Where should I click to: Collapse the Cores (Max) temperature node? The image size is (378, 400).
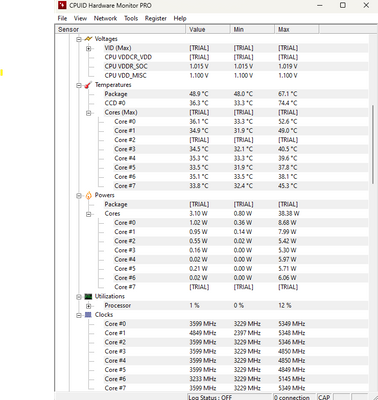(x=89, y=113)
